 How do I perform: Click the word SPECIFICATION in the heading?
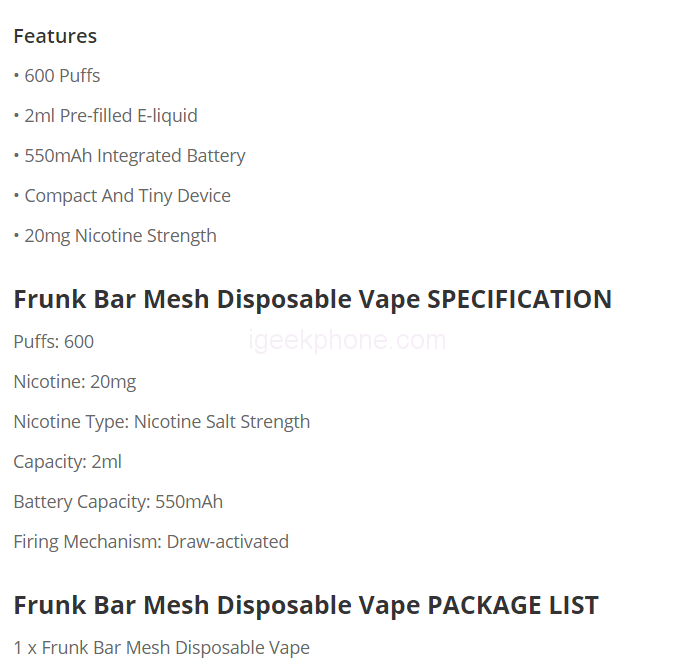click(519, 299)
